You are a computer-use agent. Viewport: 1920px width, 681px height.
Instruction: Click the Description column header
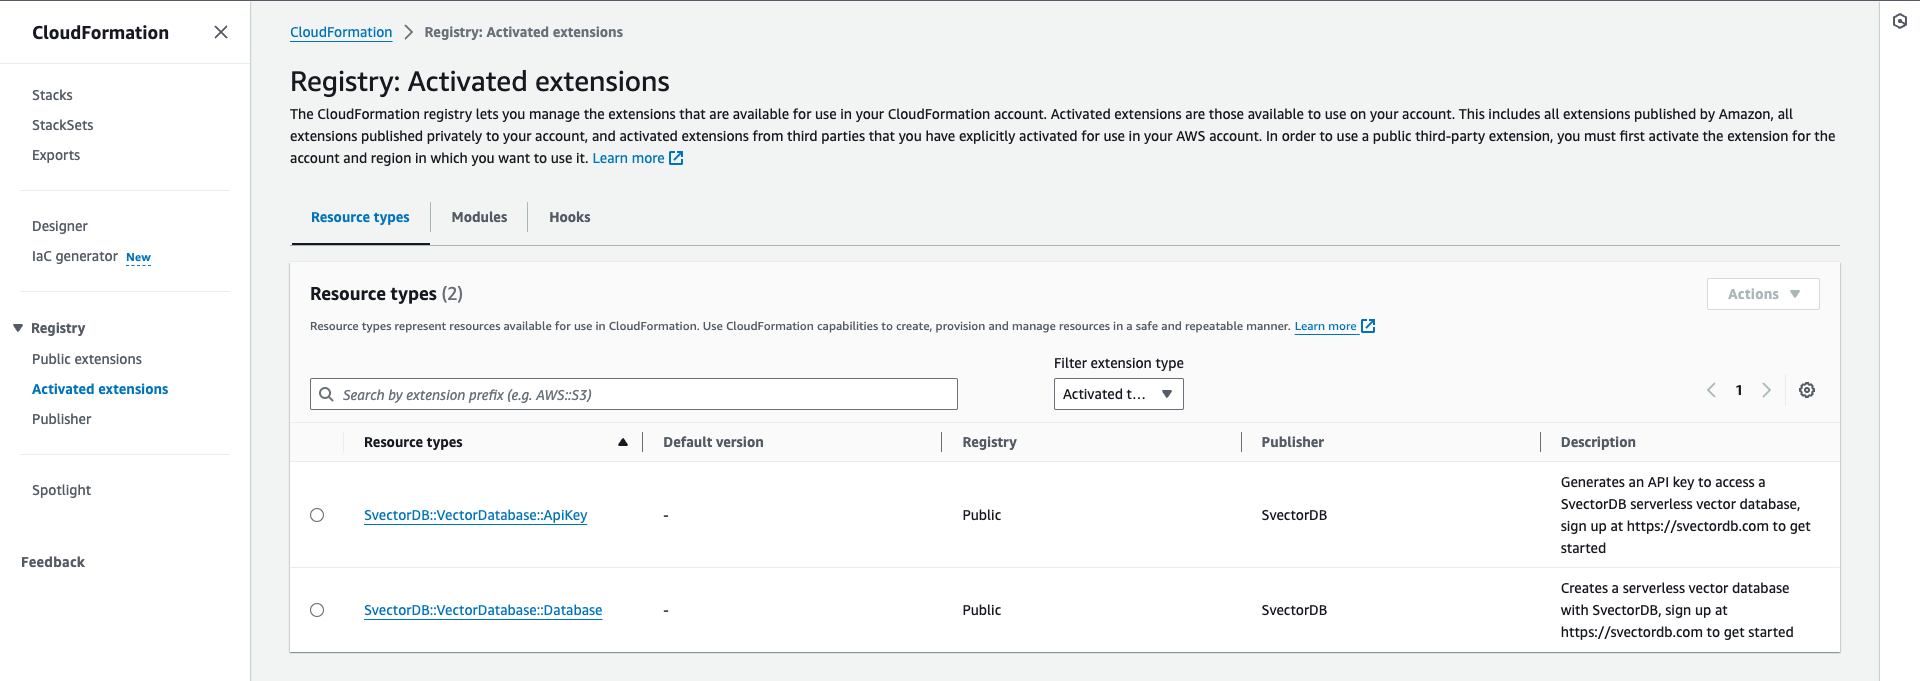point(1598,442)
